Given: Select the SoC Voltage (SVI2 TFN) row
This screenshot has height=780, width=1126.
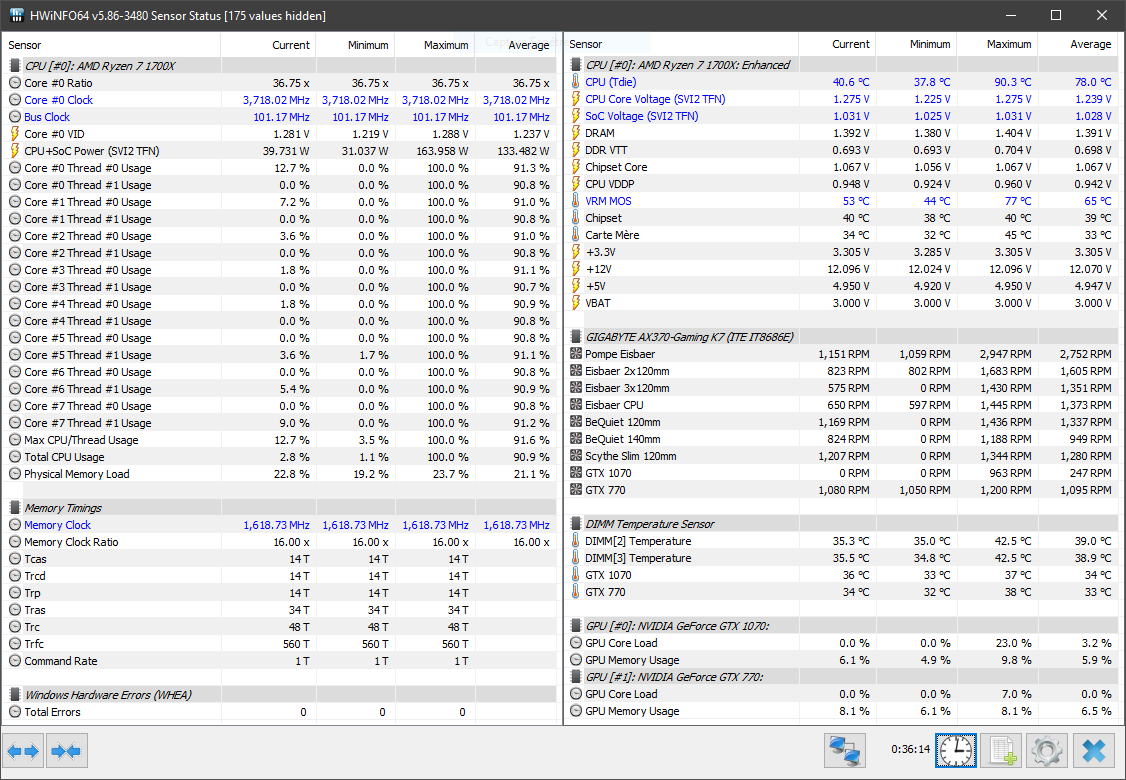Looking at the screenshot, I should pos(841,116).
